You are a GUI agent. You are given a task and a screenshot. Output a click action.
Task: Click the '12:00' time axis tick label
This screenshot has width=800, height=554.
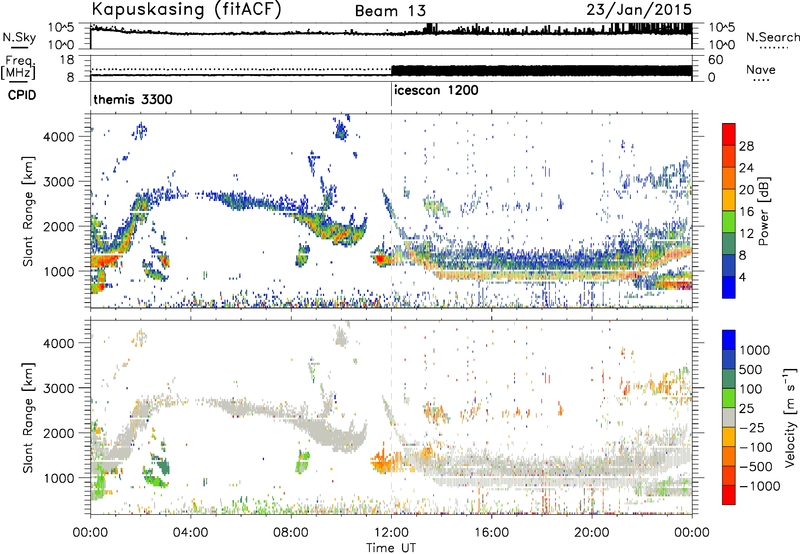(x=391, y=533)
